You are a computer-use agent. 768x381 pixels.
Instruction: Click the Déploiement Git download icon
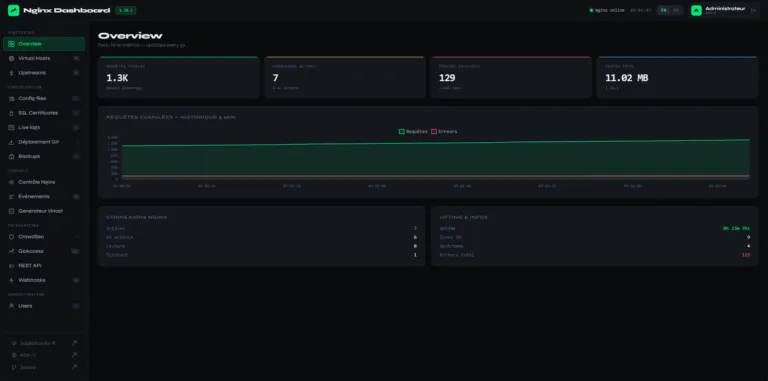pyautogui.click(x=12, y=142)
